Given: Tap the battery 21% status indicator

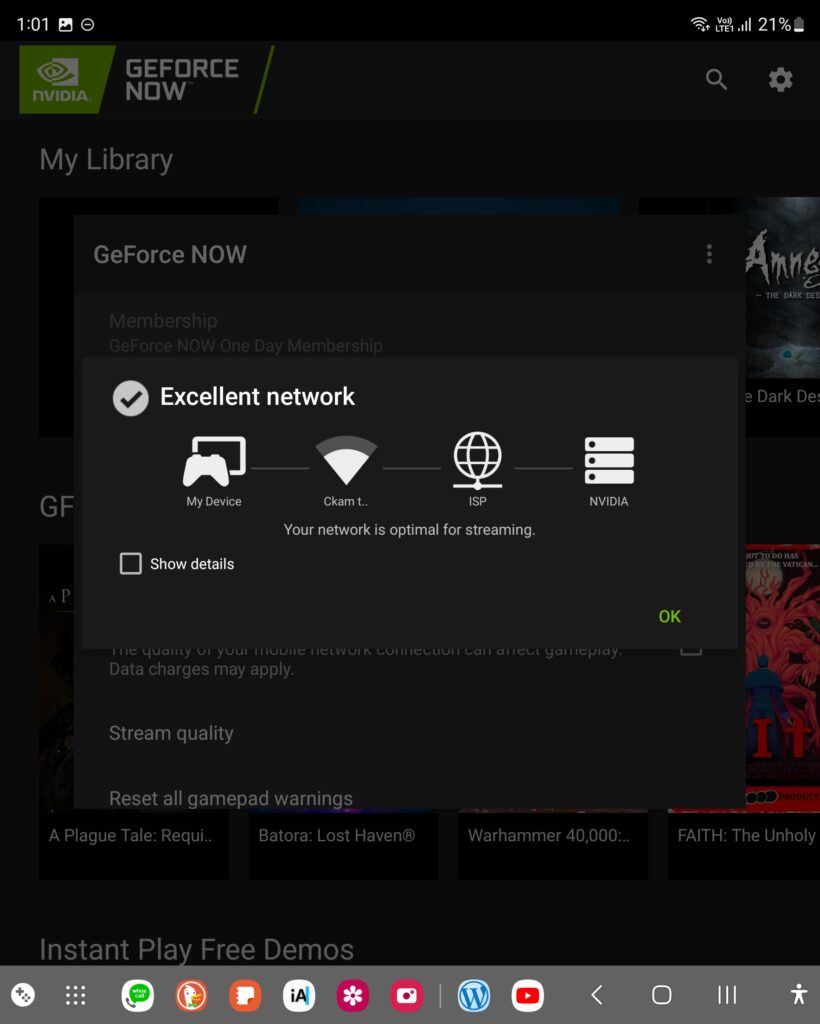Looking at the screenshot, I should pos(781,25).
